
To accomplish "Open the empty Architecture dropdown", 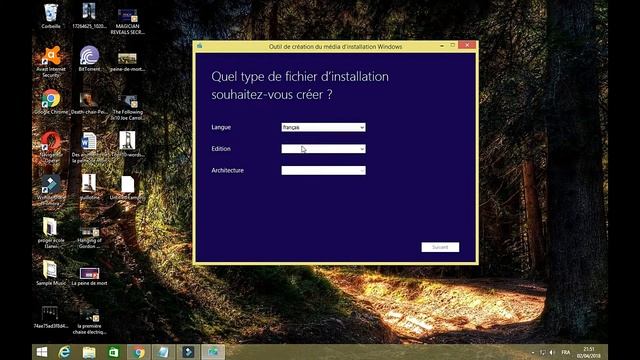I will (323, 171).
